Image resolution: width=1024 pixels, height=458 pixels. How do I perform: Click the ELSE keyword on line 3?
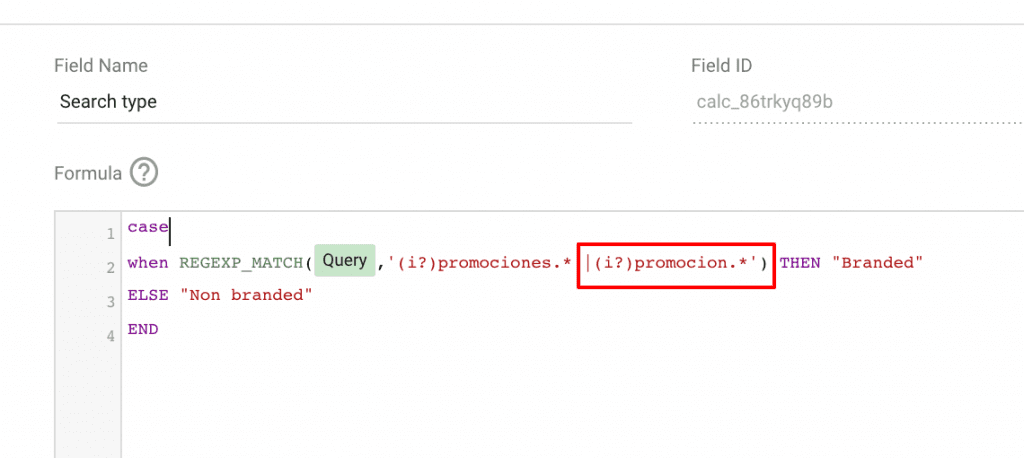[148, 295]
